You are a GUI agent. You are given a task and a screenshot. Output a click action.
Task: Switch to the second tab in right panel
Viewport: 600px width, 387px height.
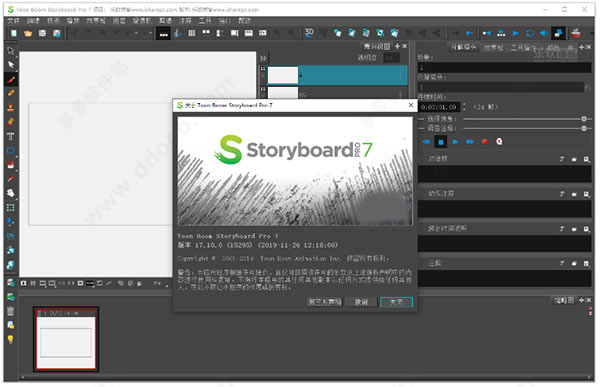tap(493, 47)
